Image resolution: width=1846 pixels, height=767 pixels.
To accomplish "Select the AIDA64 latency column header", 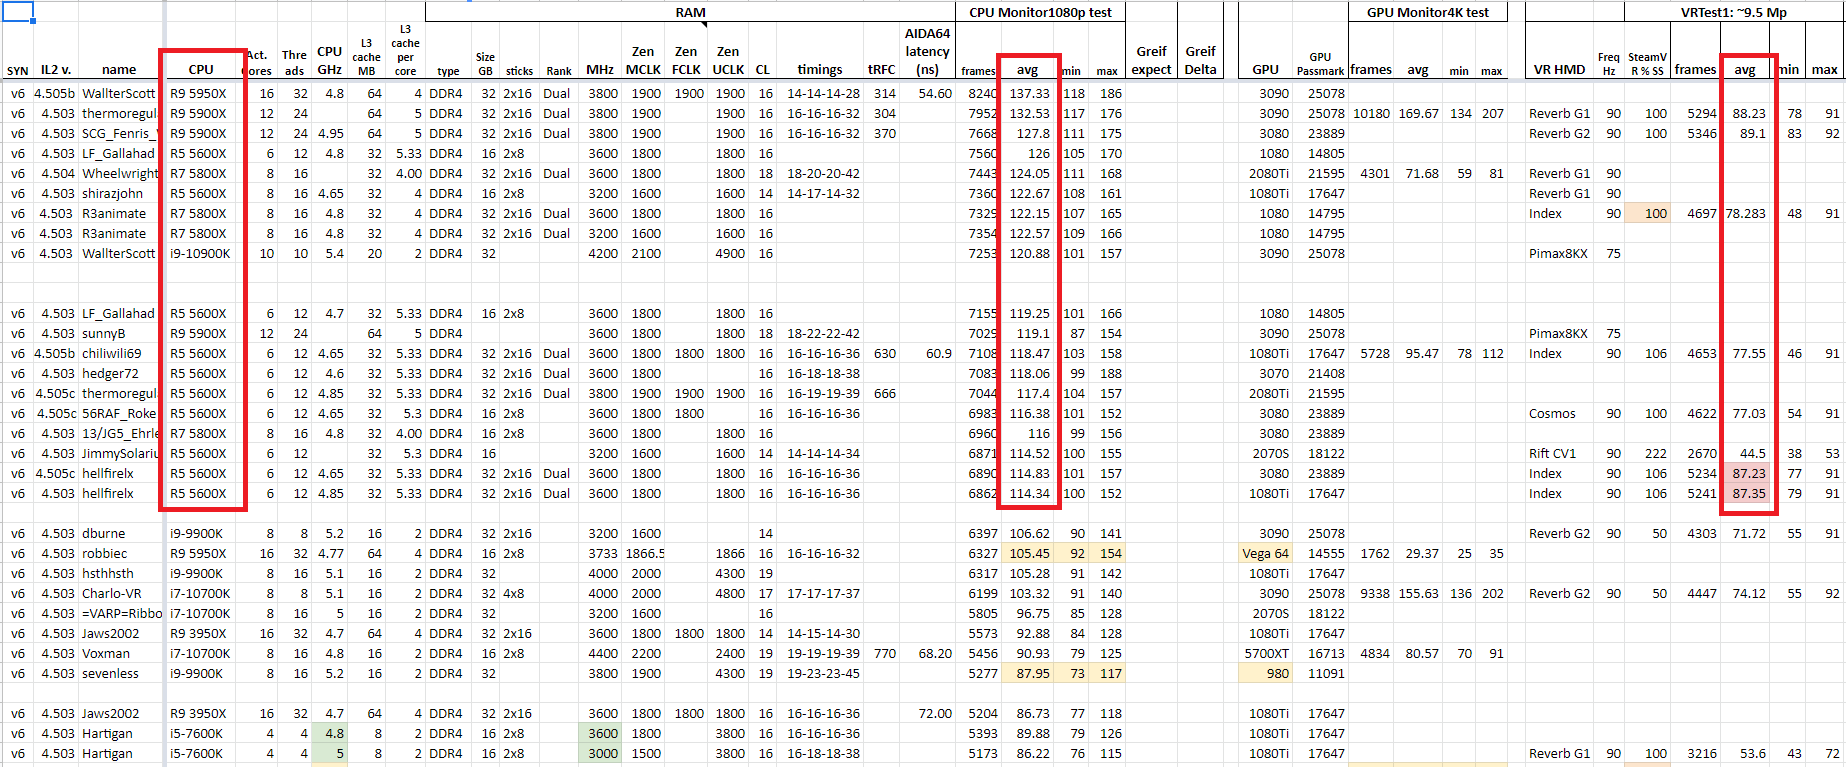I will coord(926,51).
